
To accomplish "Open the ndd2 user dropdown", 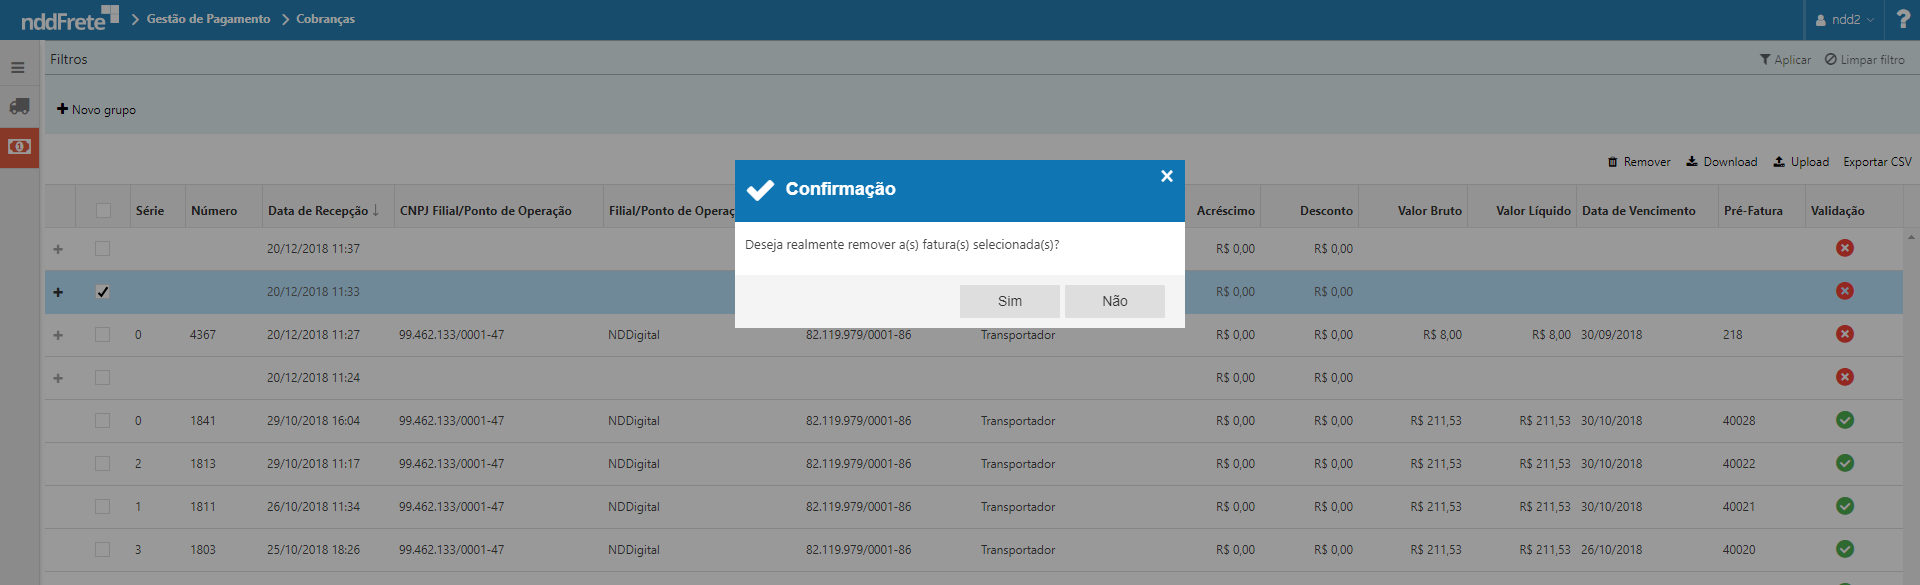I will (x=1844, y=20).
